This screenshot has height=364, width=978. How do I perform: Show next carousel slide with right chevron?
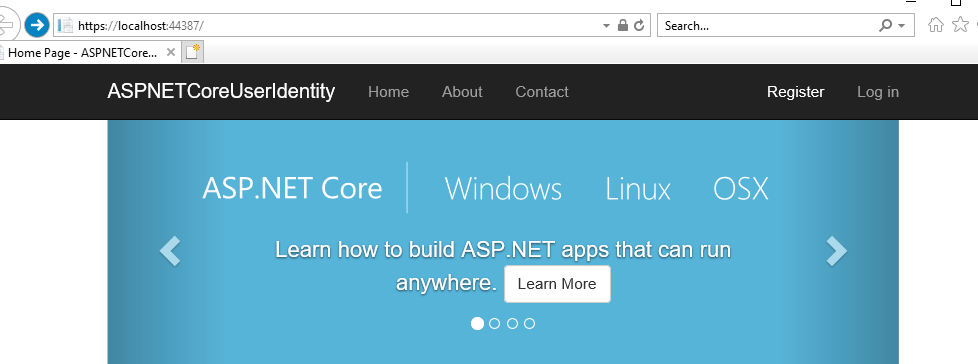point(836,251)
